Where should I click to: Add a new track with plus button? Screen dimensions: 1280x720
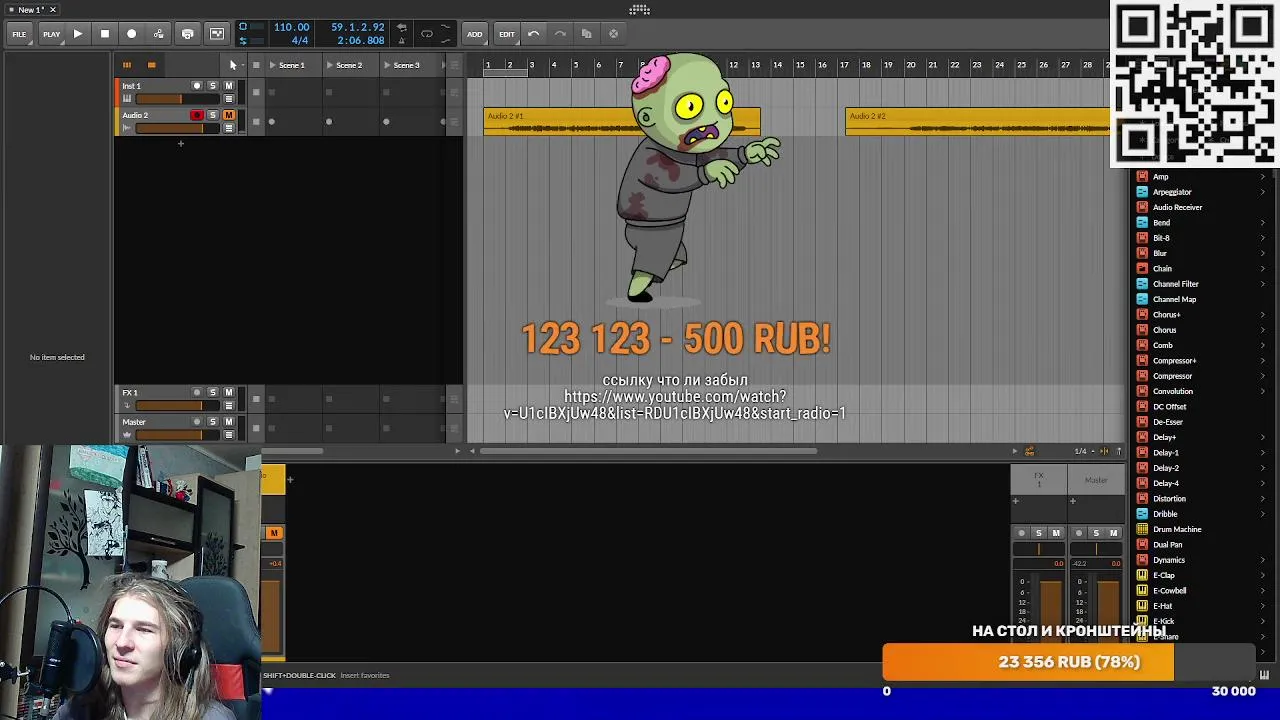[x=181, y=144]
